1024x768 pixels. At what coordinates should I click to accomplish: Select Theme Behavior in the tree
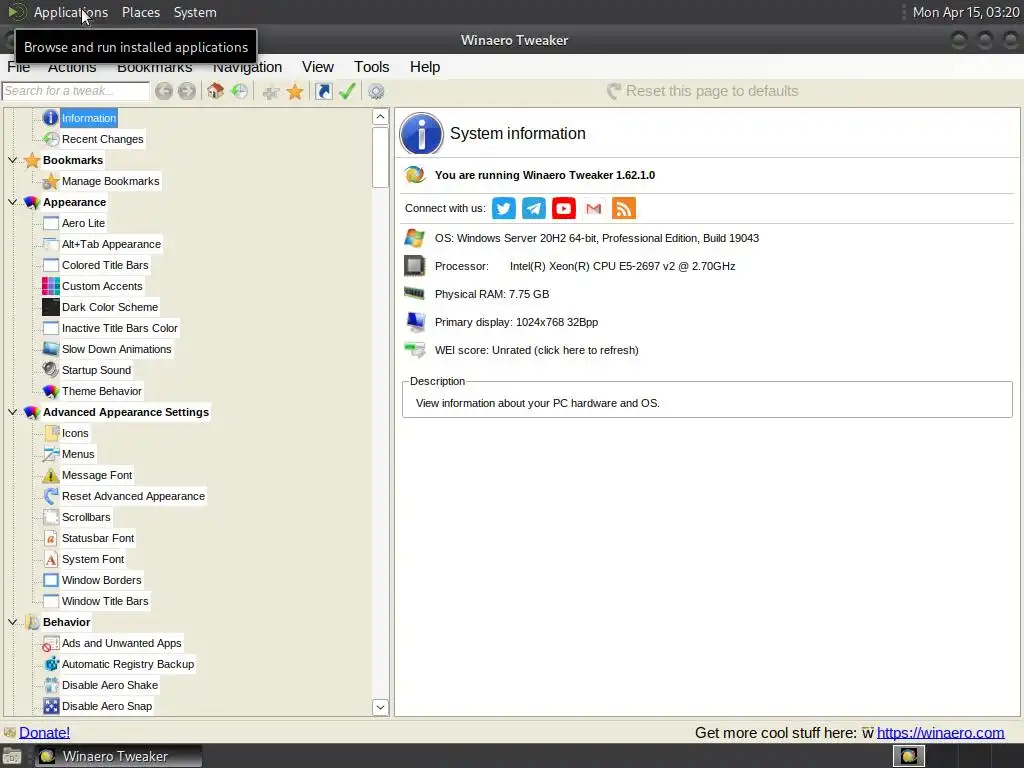point(101,391)
